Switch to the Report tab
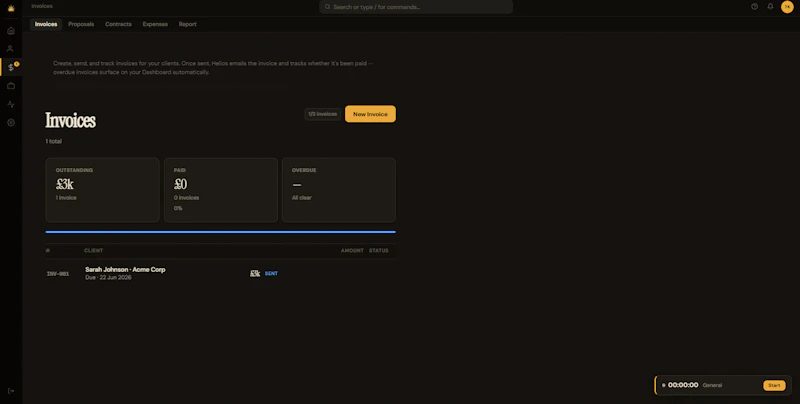The width and height of the screenshot is (800, 404). click(187, 24)
